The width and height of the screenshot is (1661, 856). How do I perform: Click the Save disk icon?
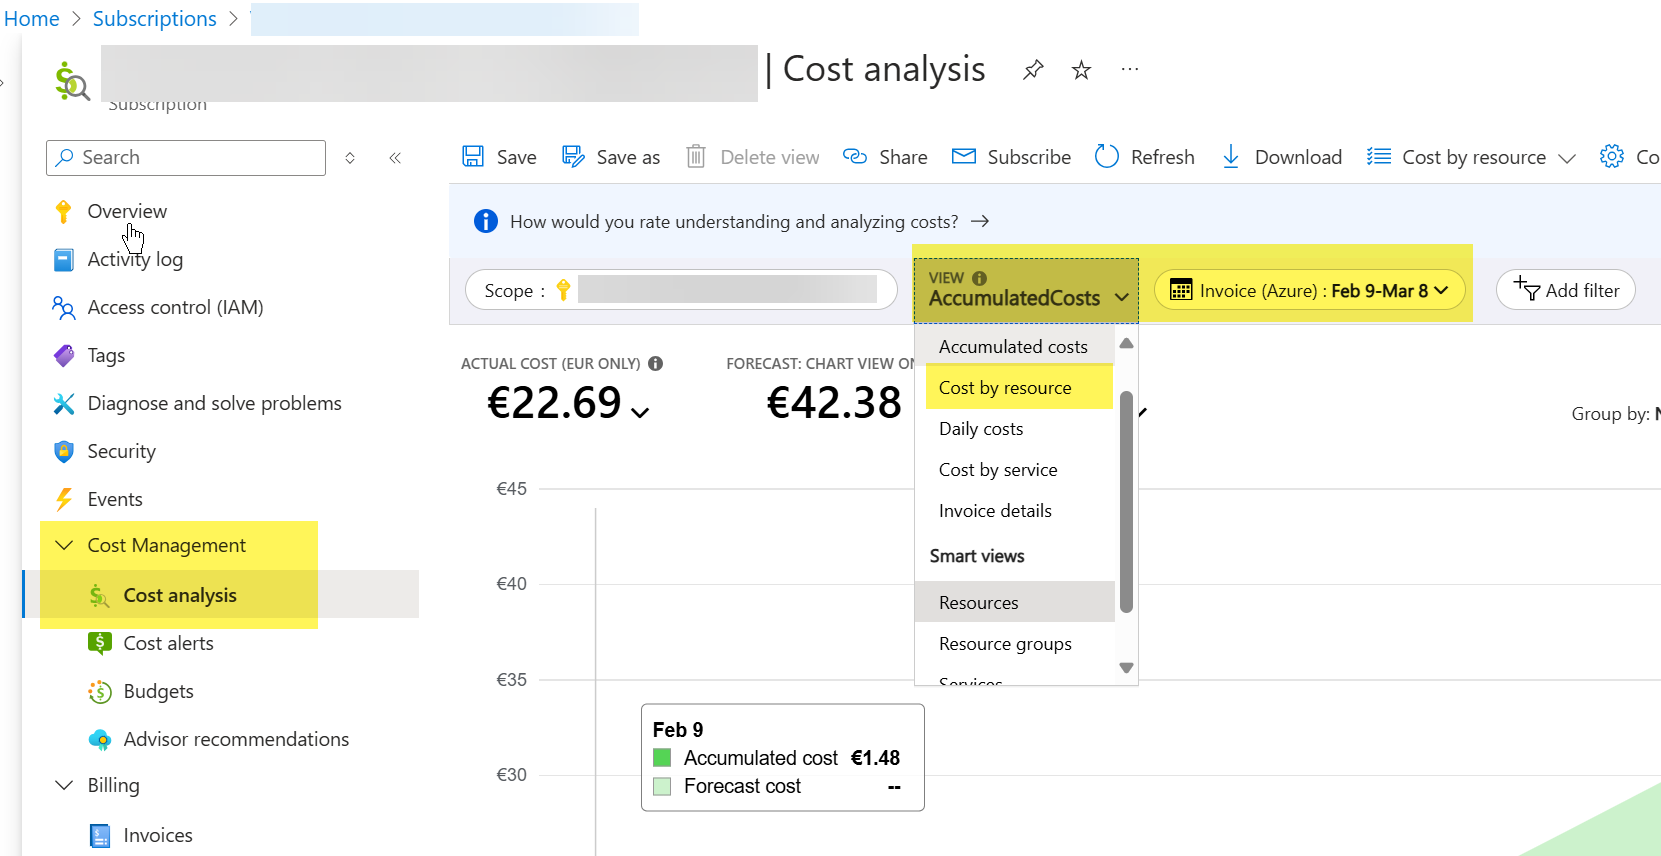(x=473, y=156)
